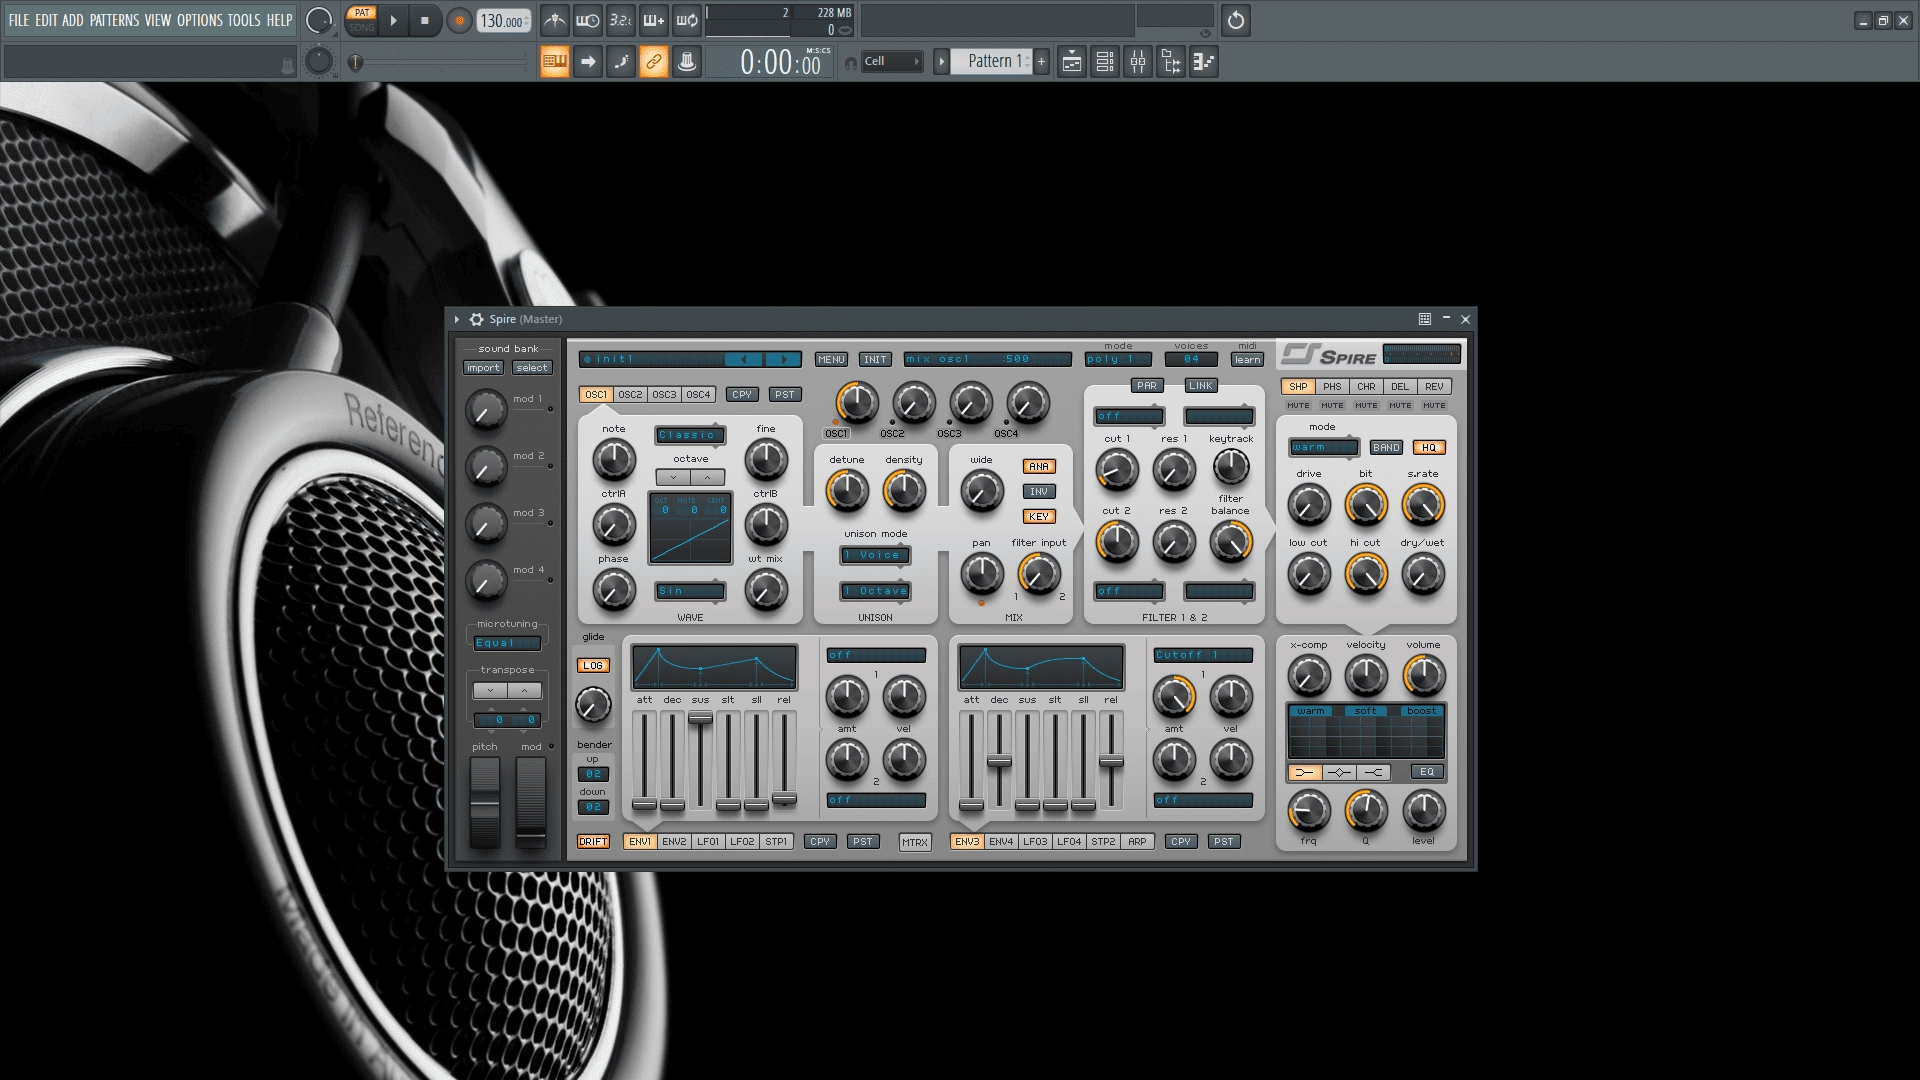Open the PATTERNS menu
Viewport: 1920px width, 1080px height.
click(115, 20)
